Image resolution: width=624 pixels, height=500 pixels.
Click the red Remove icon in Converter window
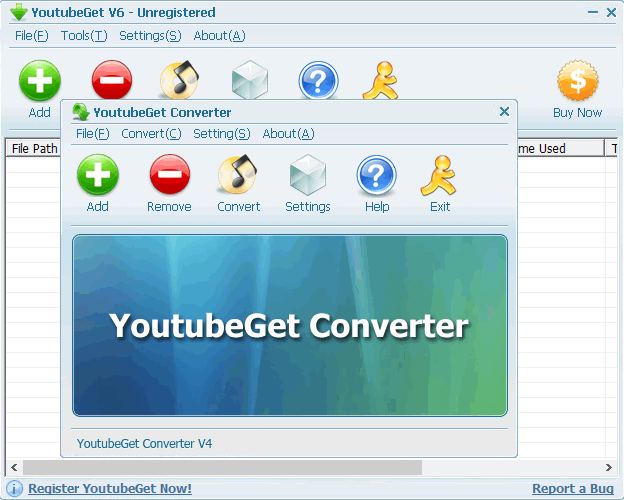pos(170,174)
